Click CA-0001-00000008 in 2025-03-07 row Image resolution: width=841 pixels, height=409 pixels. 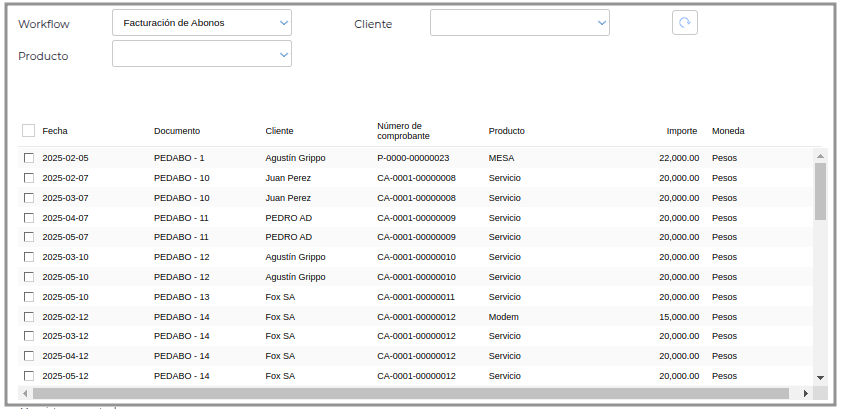click(416, 198)
